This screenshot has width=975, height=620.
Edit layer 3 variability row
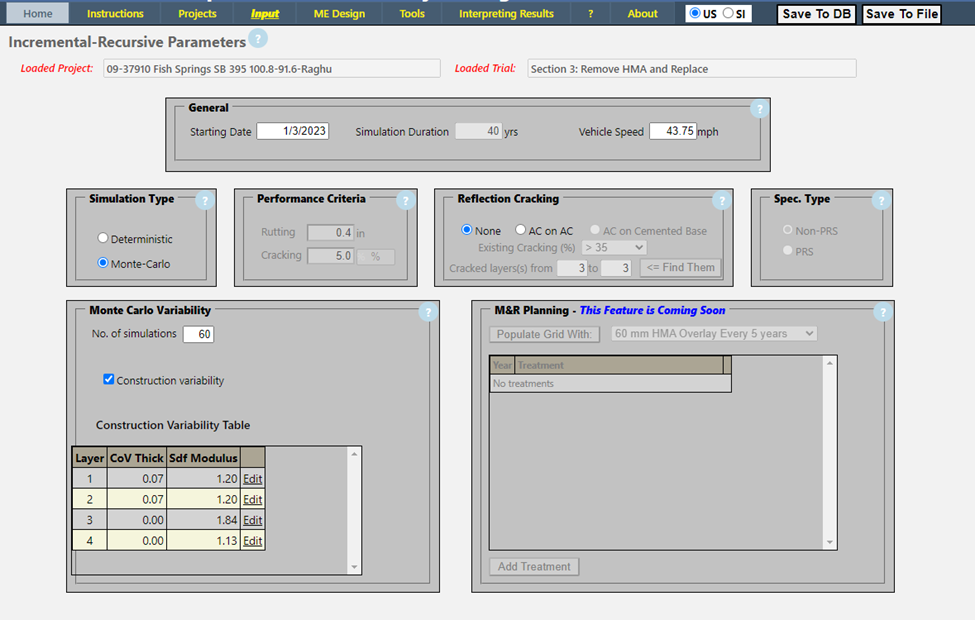(252, 520)
